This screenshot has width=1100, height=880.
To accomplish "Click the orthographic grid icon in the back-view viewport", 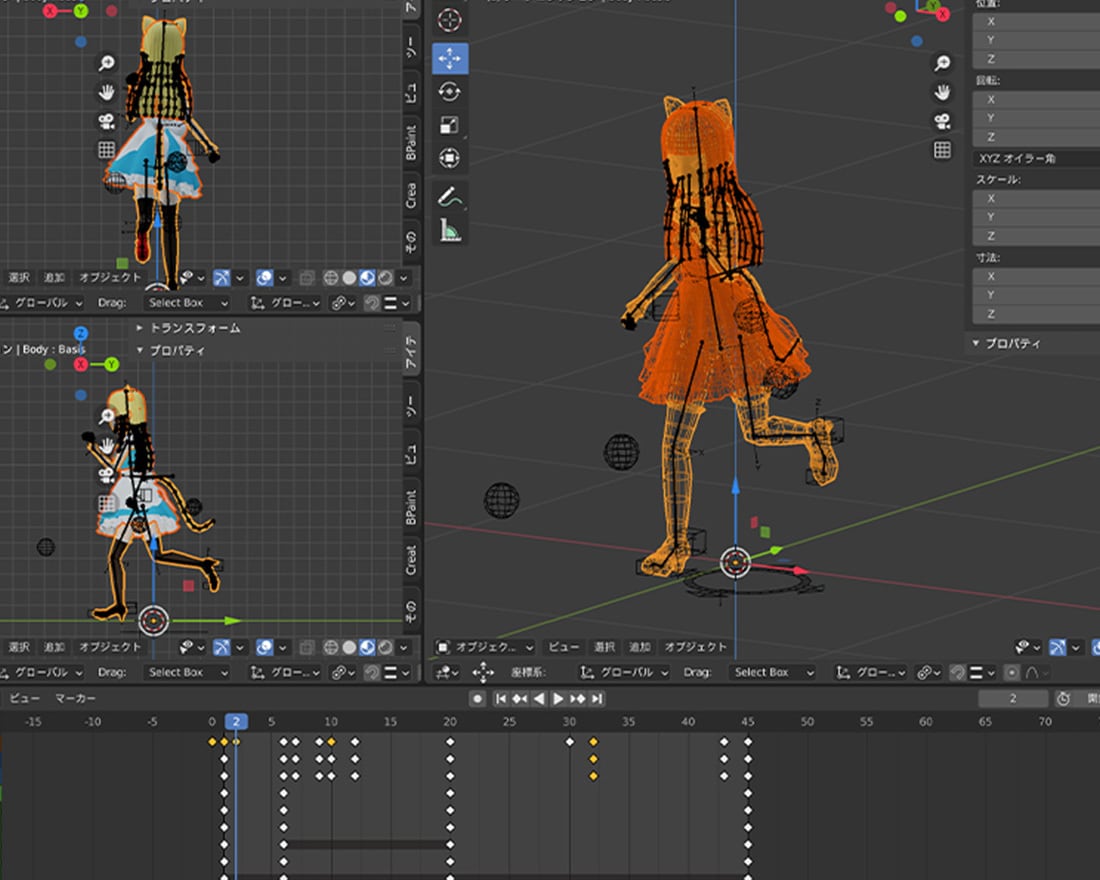I will [107, 149].
